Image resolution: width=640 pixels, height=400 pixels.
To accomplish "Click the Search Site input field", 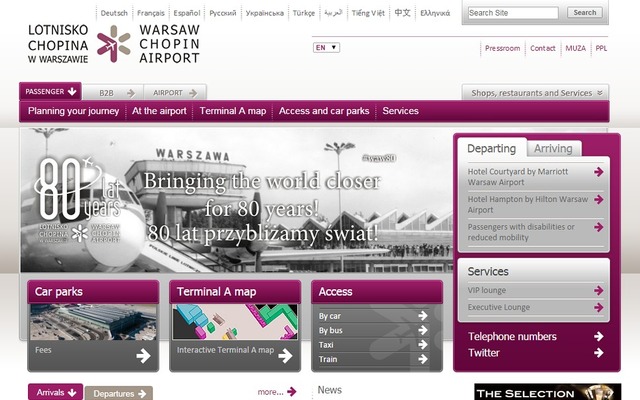I will point(513,13).
